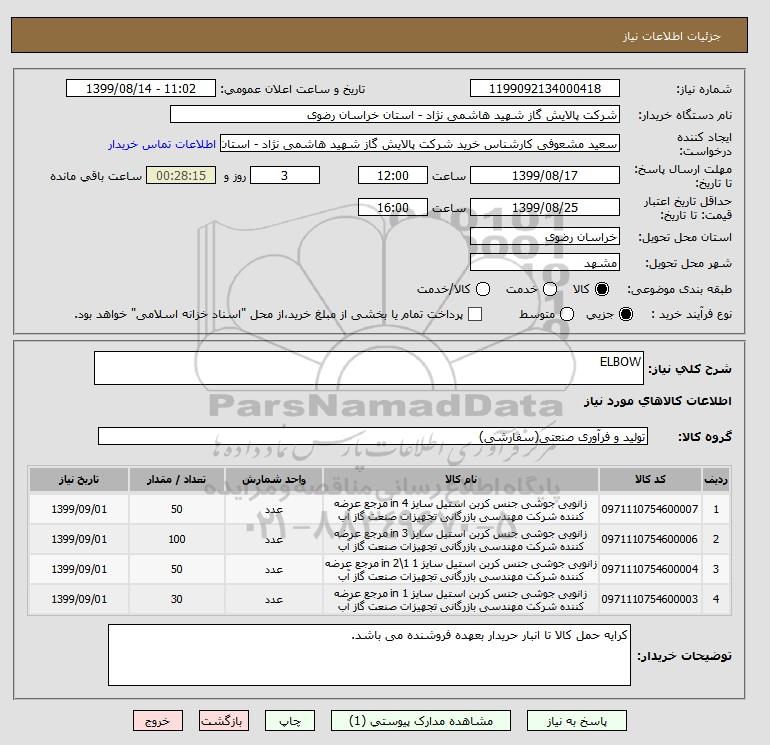
Task: Click the ردیف column header
Action: [716, 479]
